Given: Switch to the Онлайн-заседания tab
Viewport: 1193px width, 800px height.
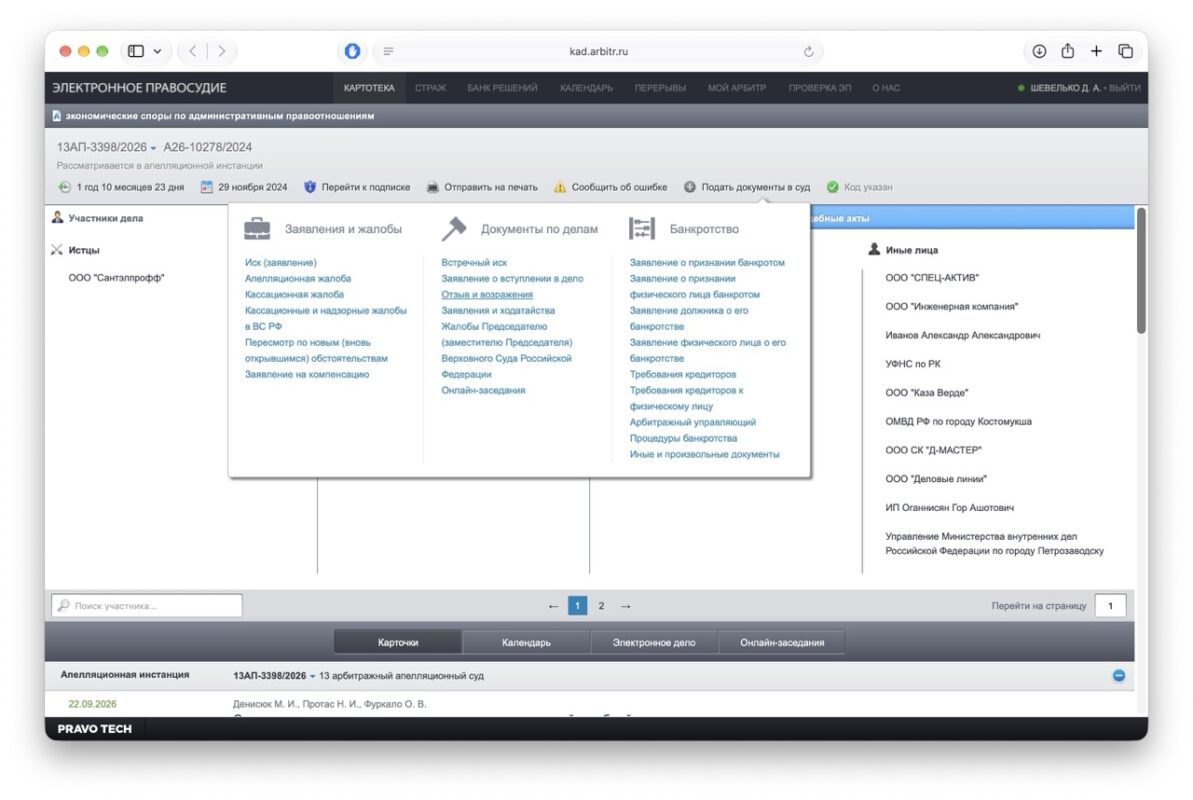Looking at the screenshot, I should (781, 642).
